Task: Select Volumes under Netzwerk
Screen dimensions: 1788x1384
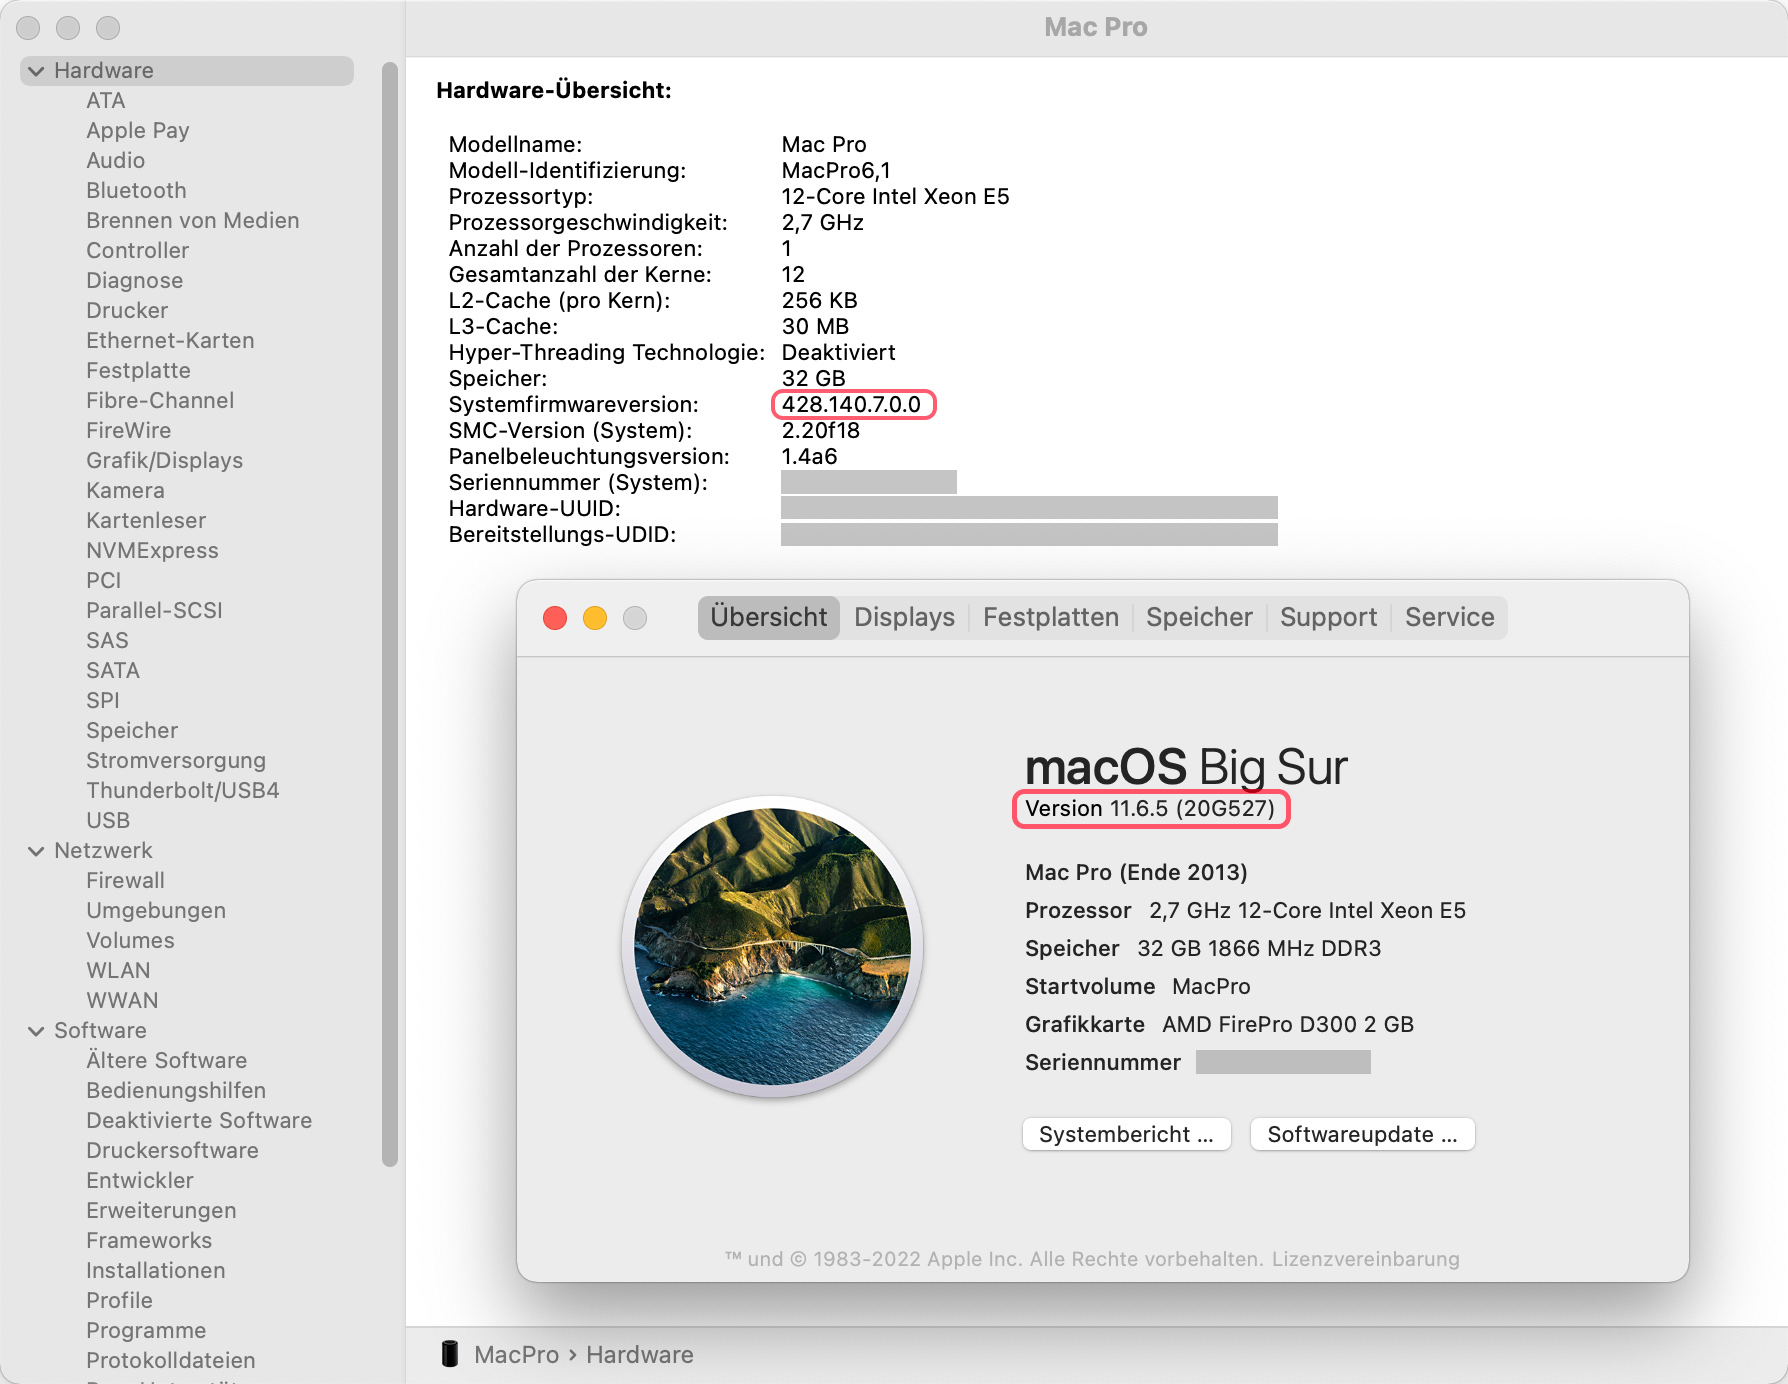Action: click(130, 941)
